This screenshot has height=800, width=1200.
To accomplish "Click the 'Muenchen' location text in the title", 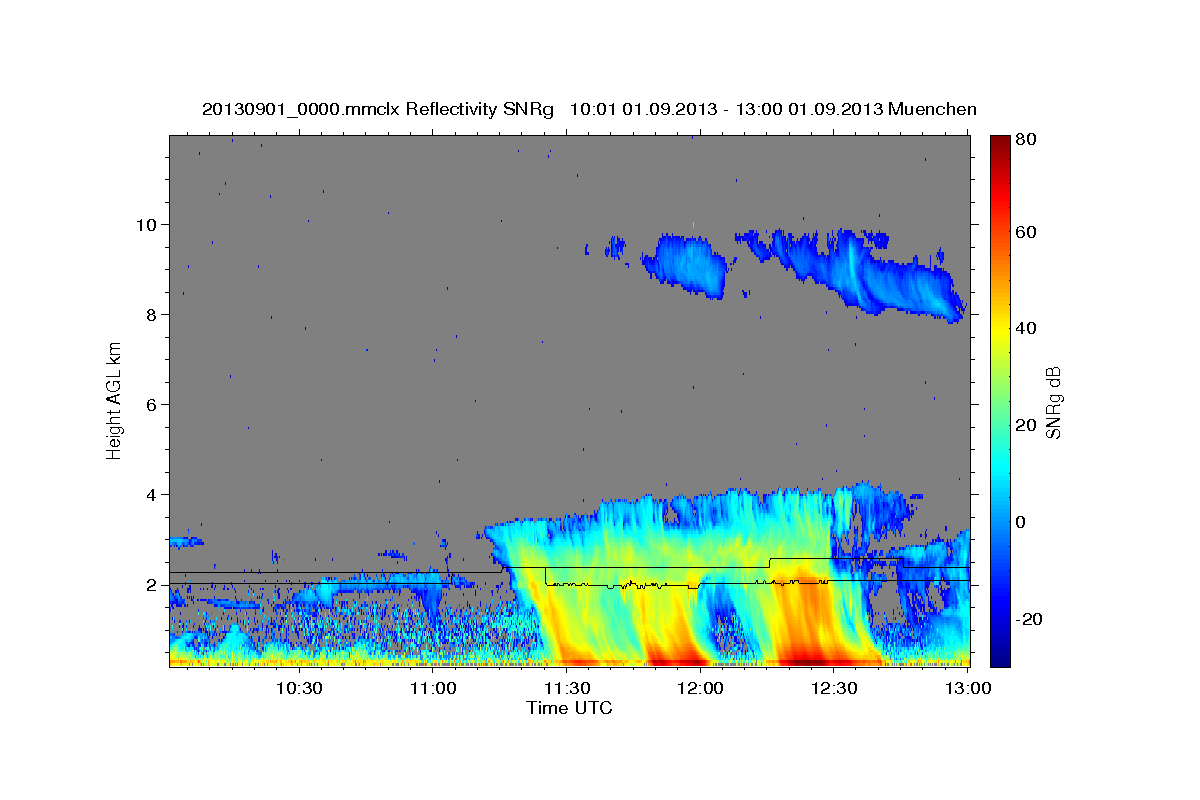I will [x=932, y=109].
